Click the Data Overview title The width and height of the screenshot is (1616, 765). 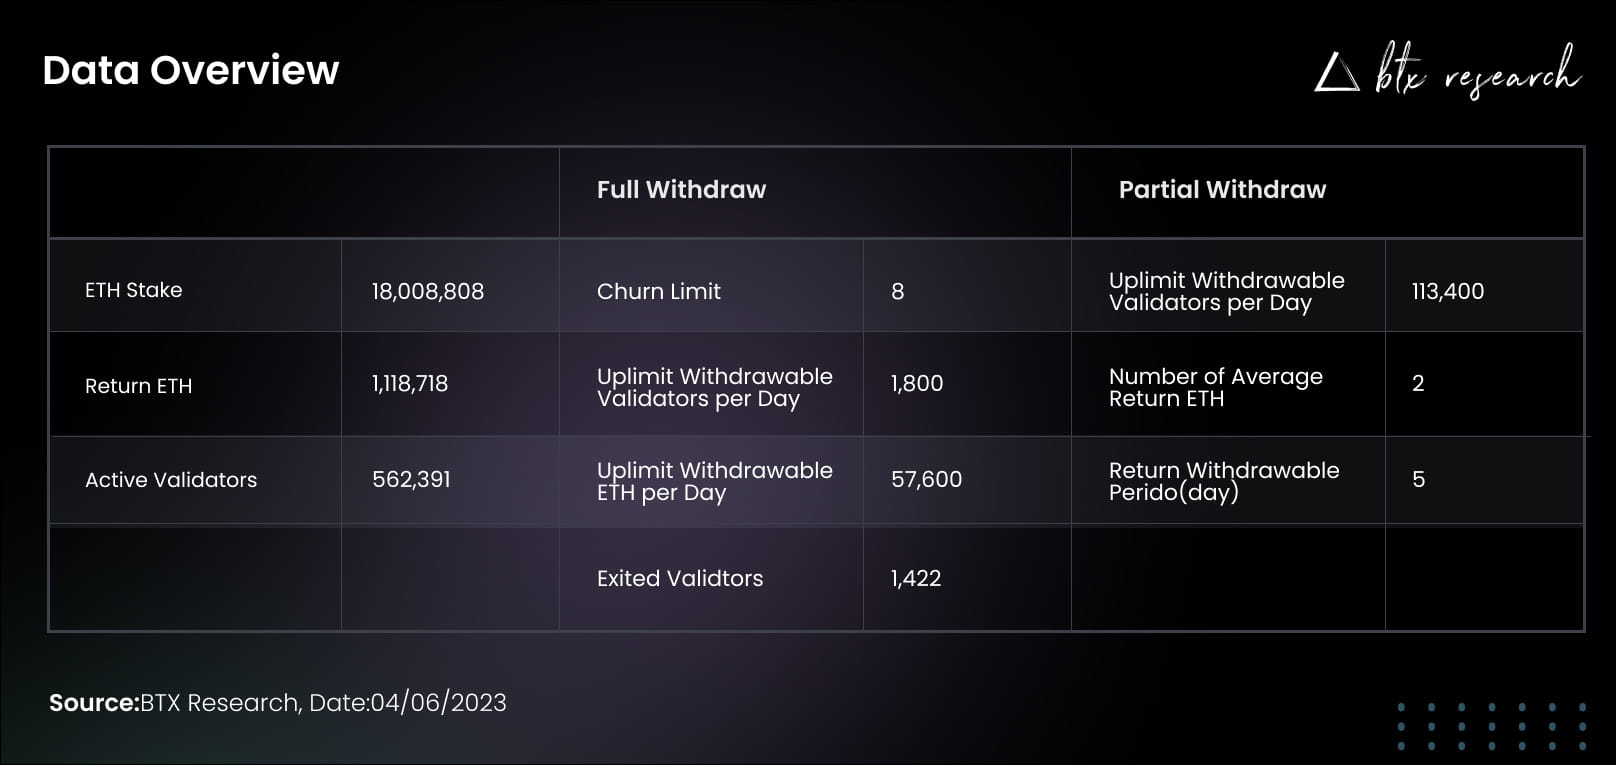click(x=191, y=71)
